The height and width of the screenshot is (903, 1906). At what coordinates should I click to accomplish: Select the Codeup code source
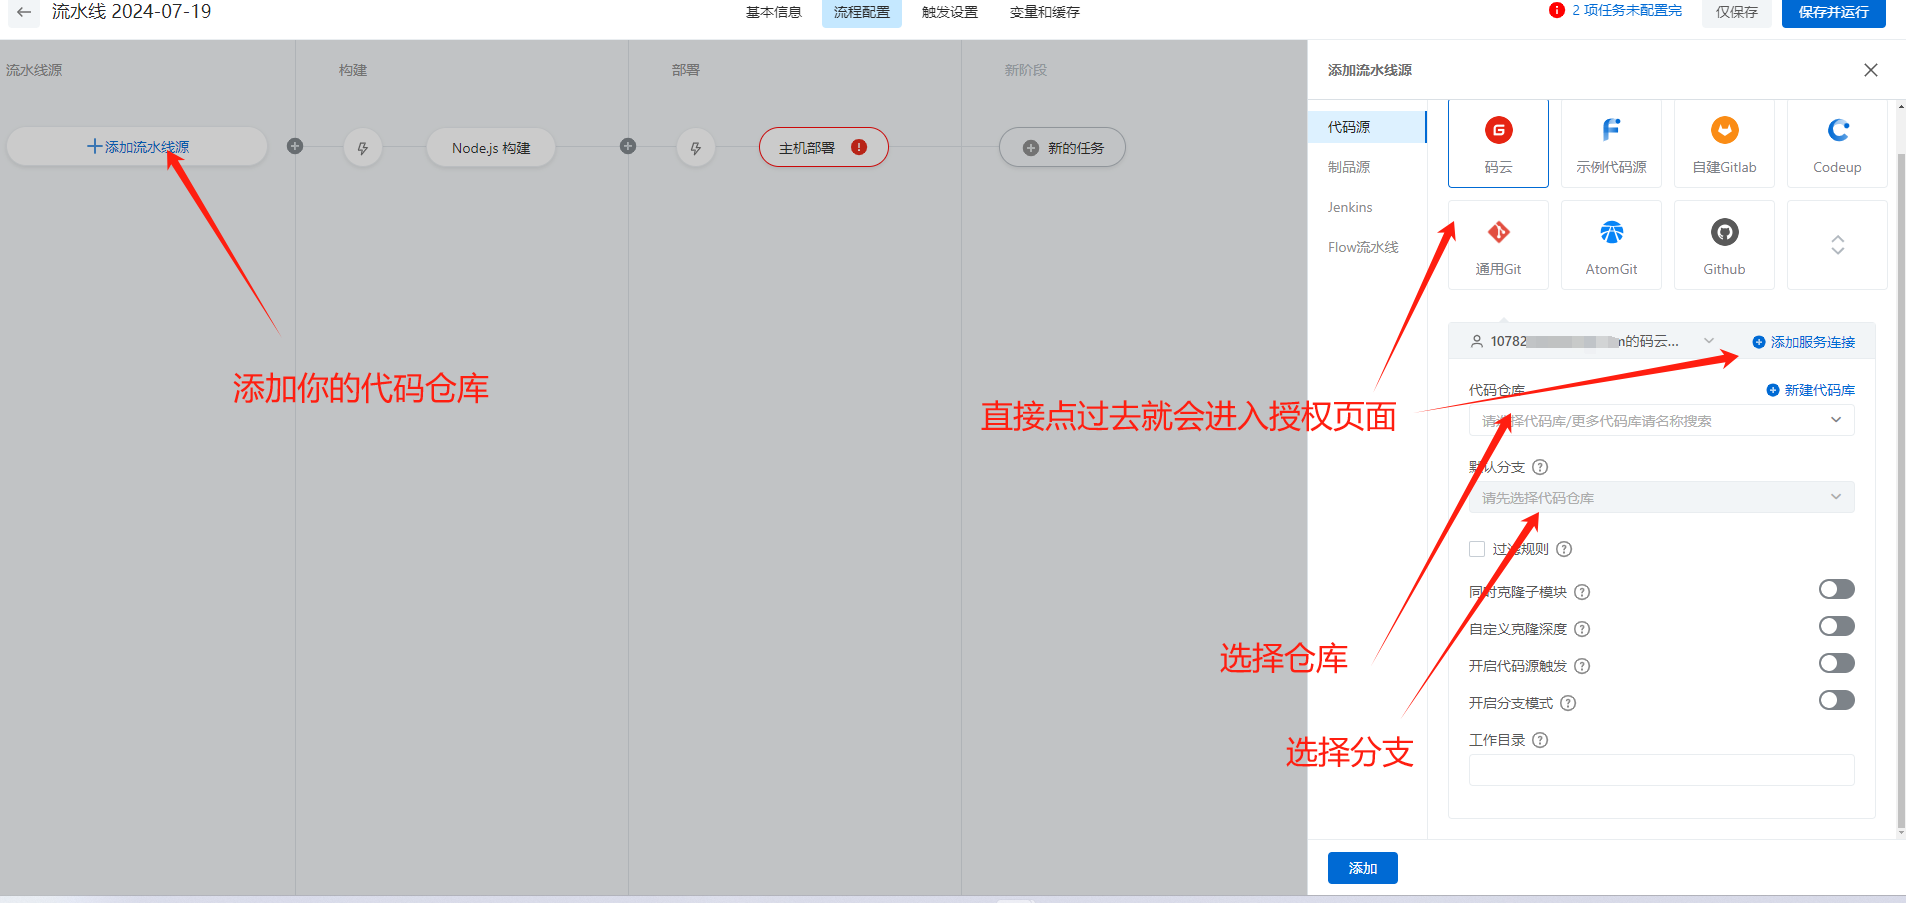pos(1837,131)
